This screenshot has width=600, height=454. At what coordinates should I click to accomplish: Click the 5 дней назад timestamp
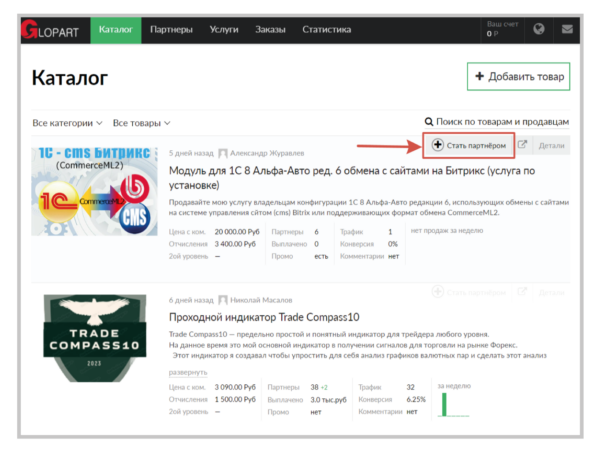191,153
